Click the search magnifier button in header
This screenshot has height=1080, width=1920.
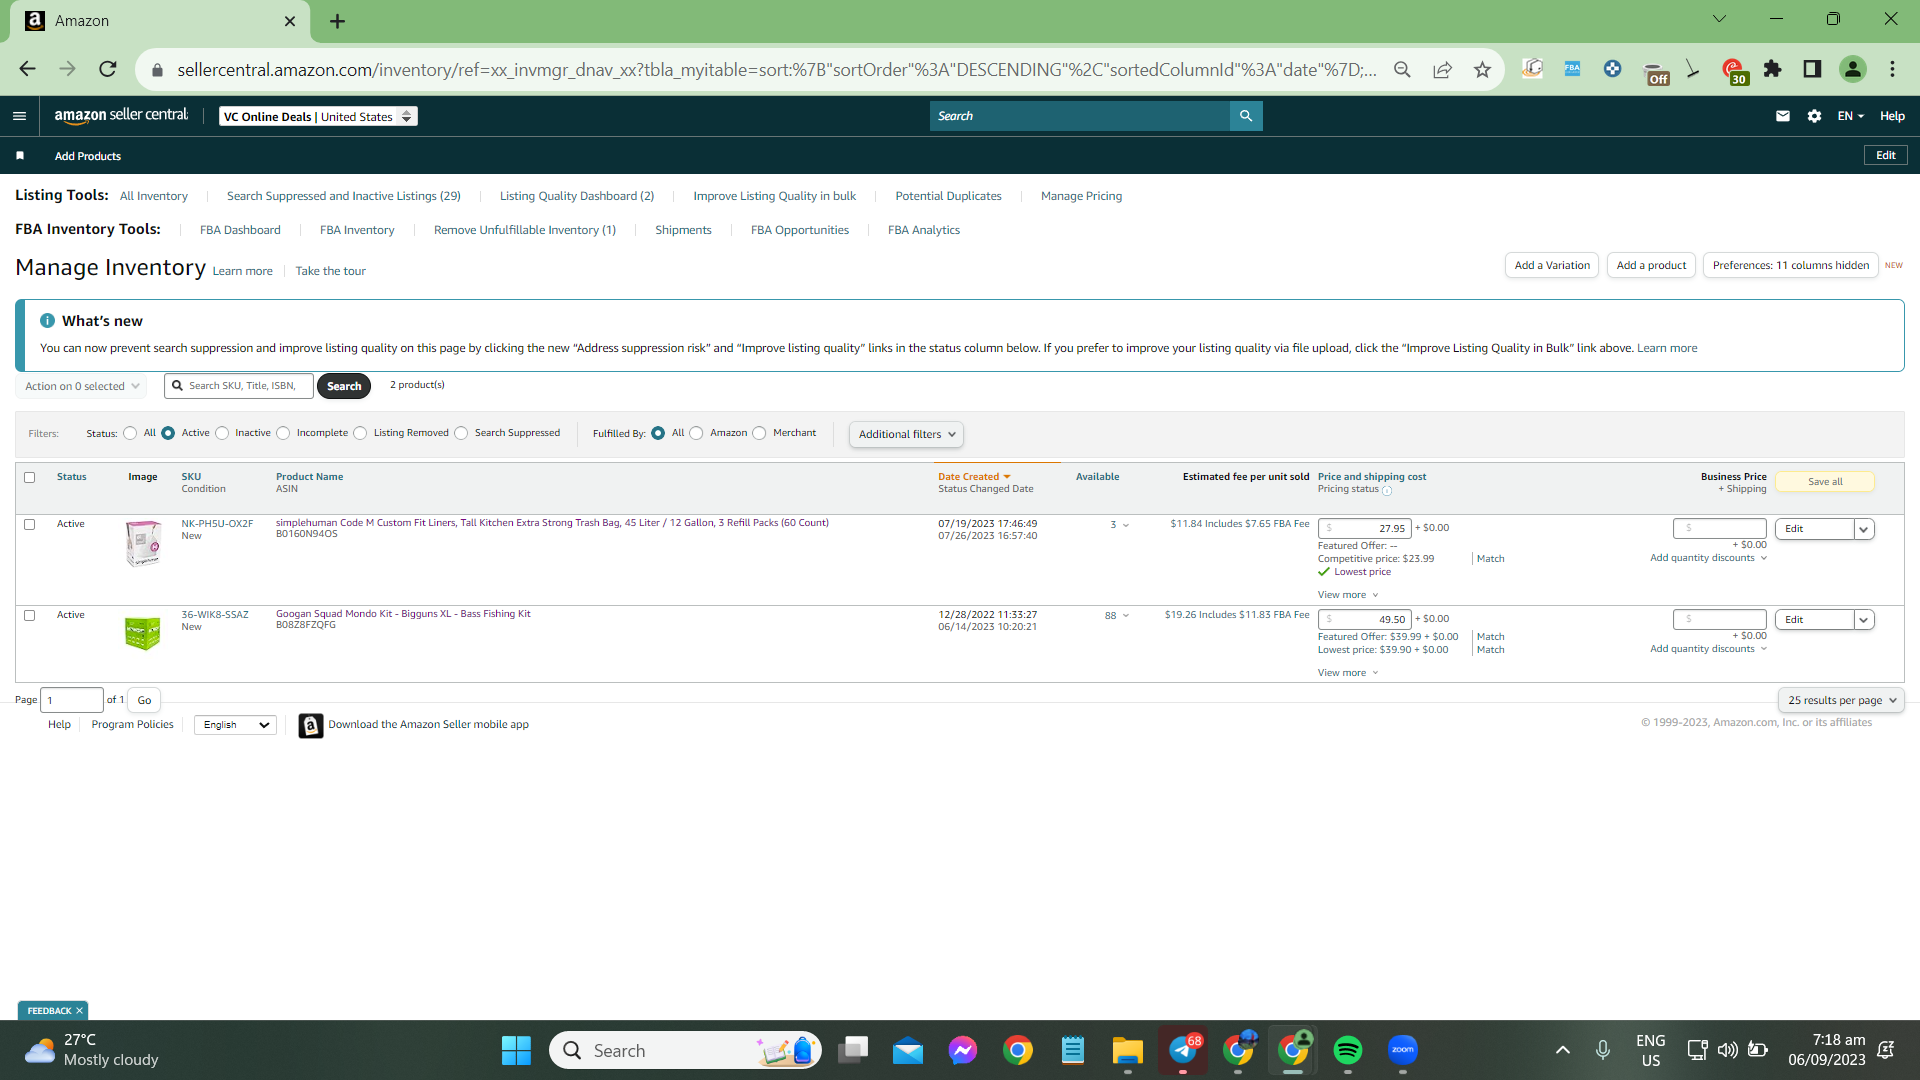point(1246,116)
